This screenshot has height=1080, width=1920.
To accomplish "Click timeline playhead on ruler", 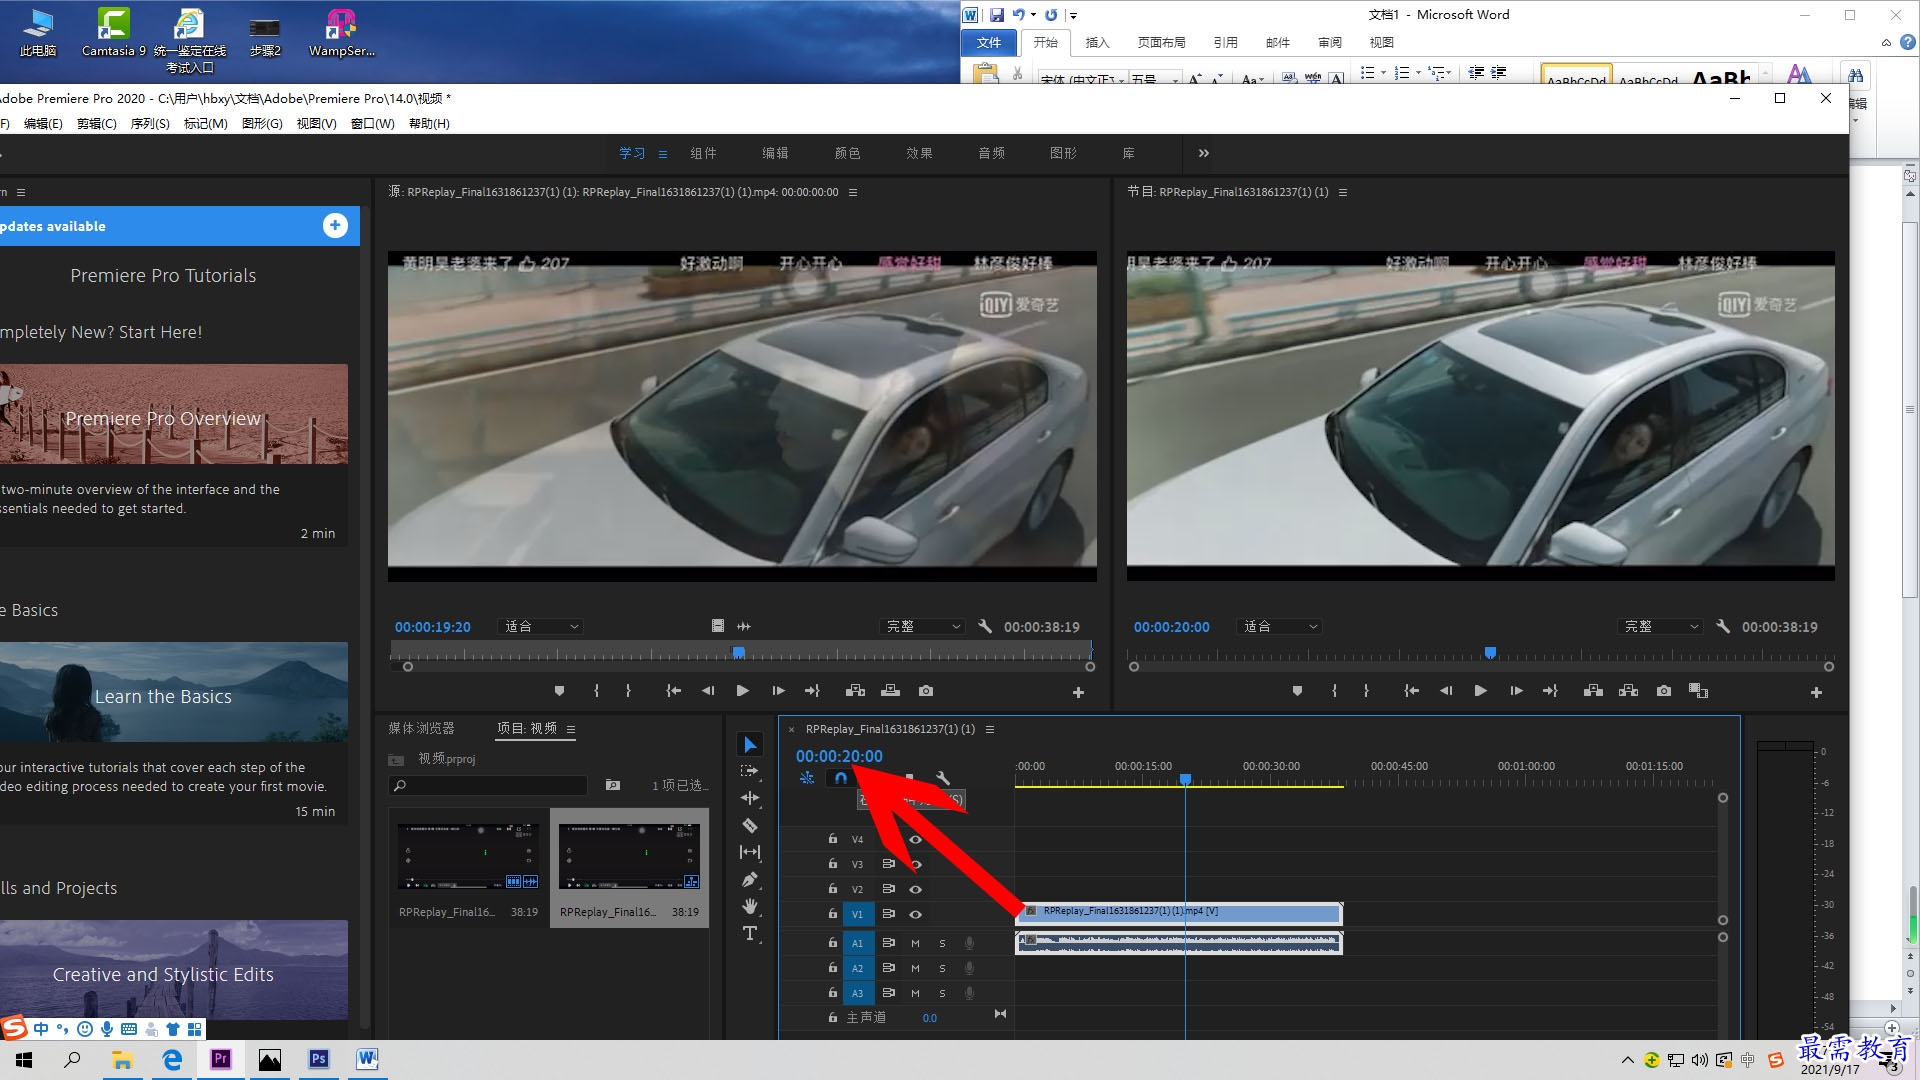I will point(1185,779).
